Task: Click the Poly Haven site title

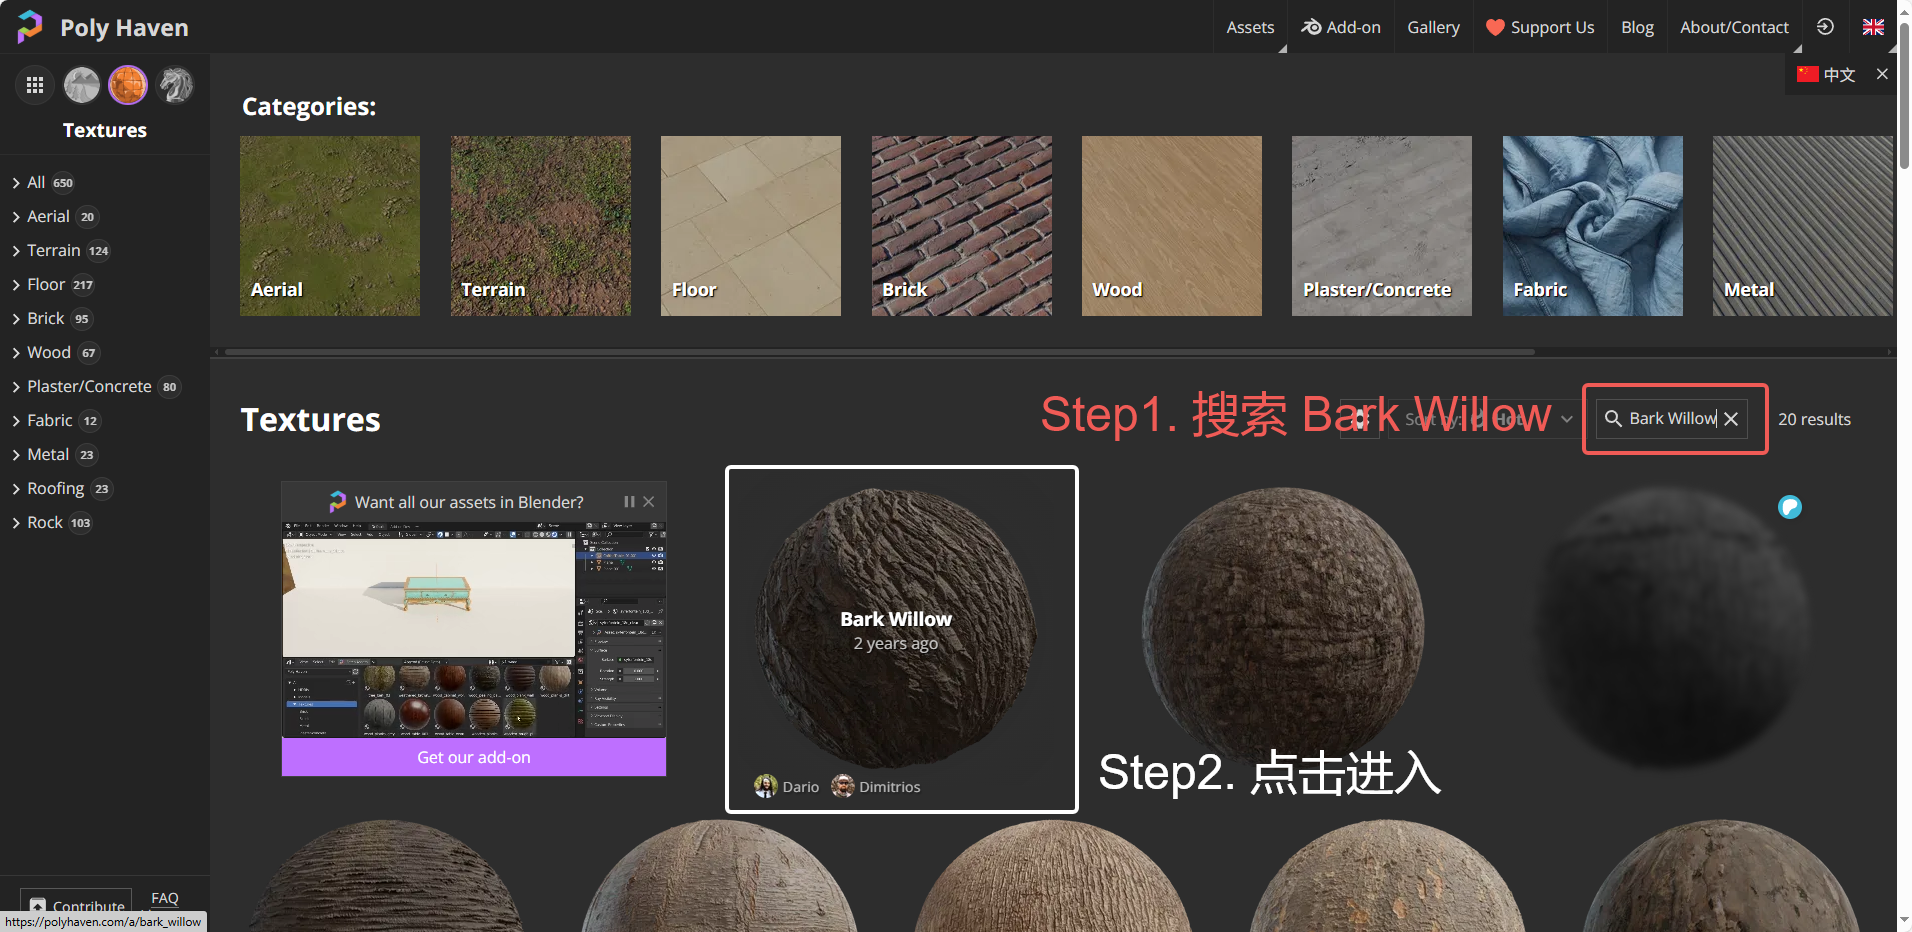Action: point(124,27)
